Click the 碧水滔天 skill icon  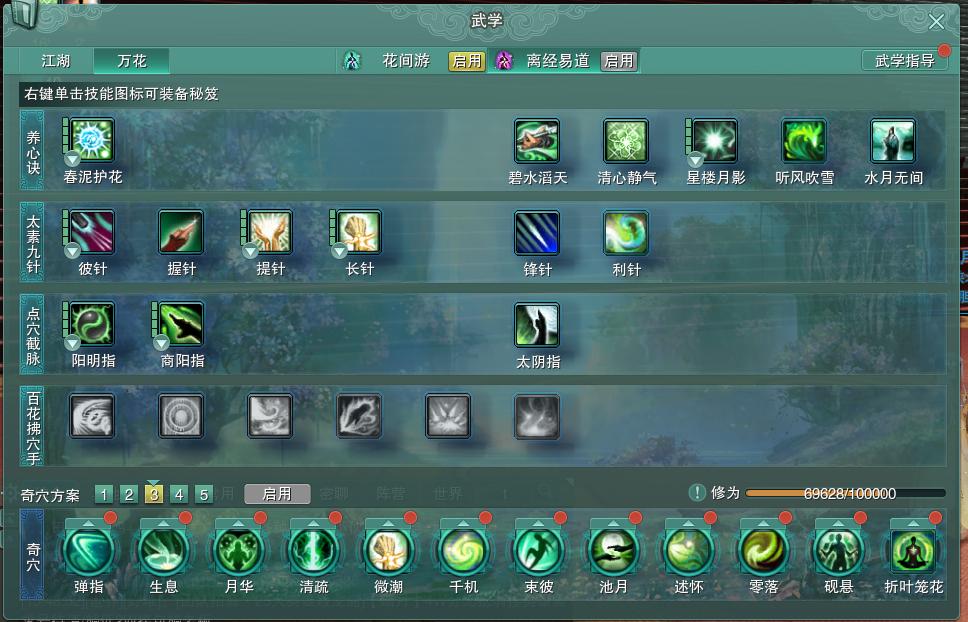[537, 141]
